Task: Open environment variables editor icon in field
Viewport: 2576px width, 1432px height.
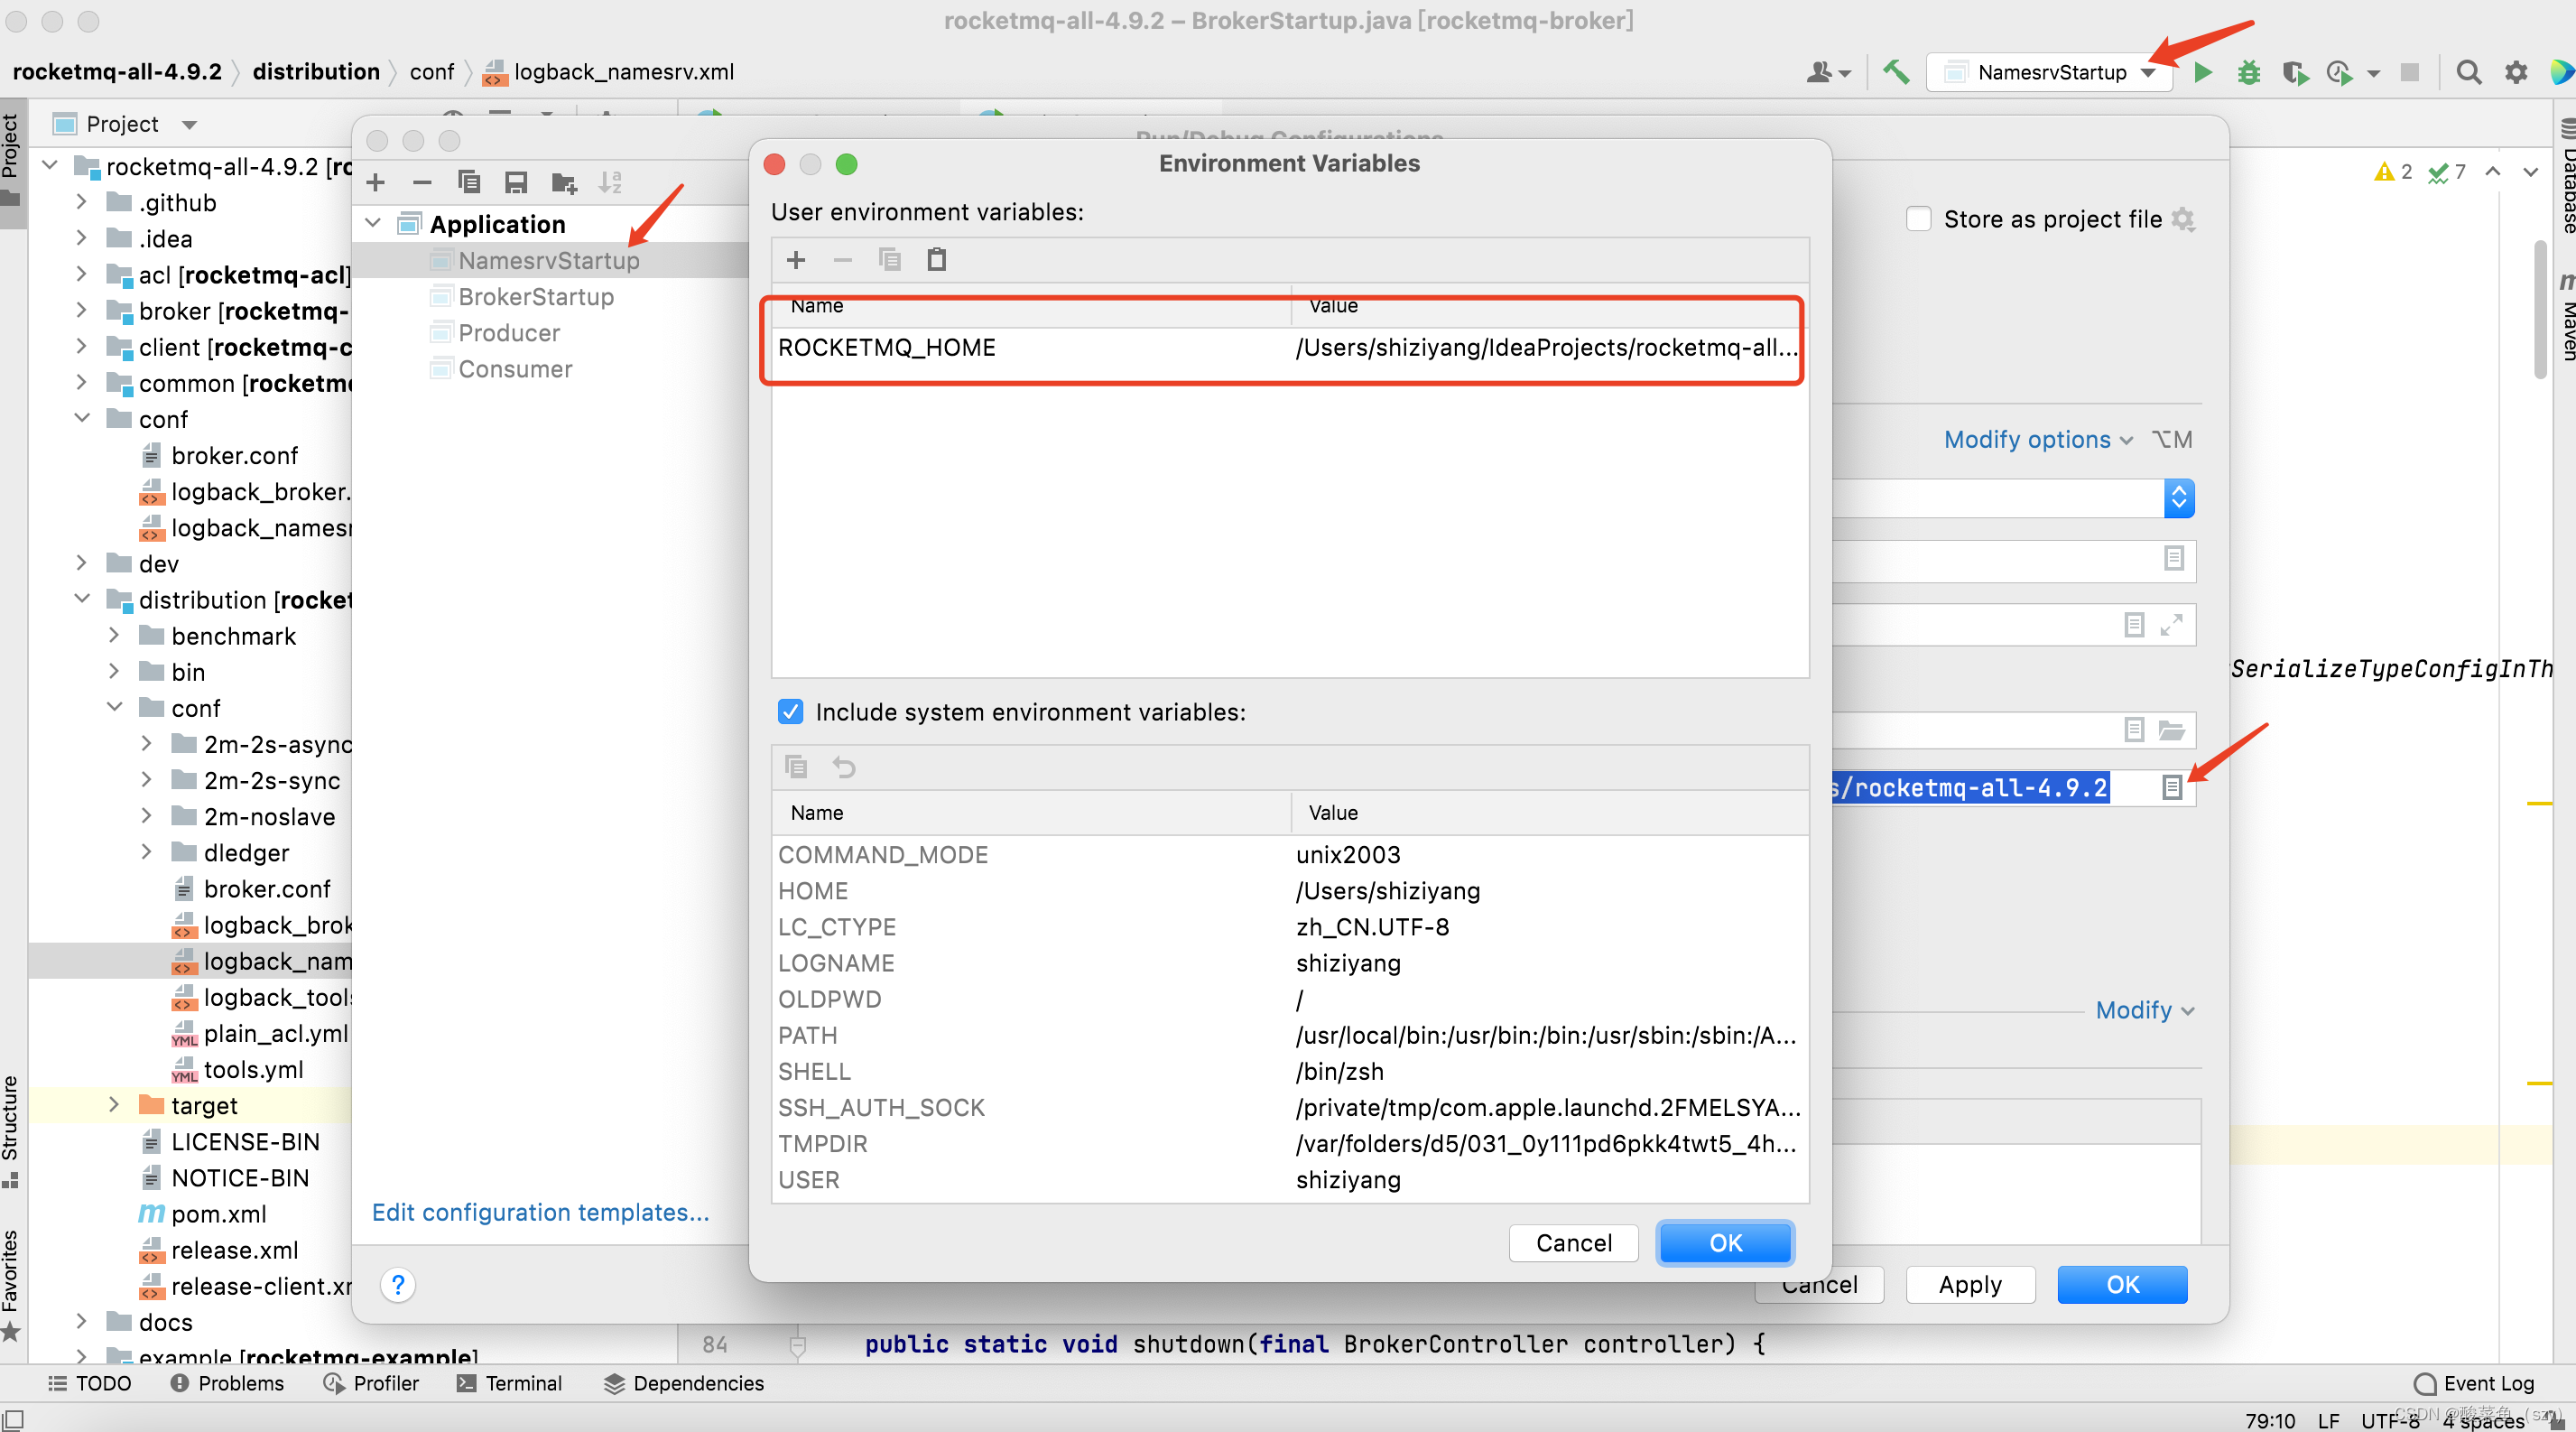Action: point(2171,788)
